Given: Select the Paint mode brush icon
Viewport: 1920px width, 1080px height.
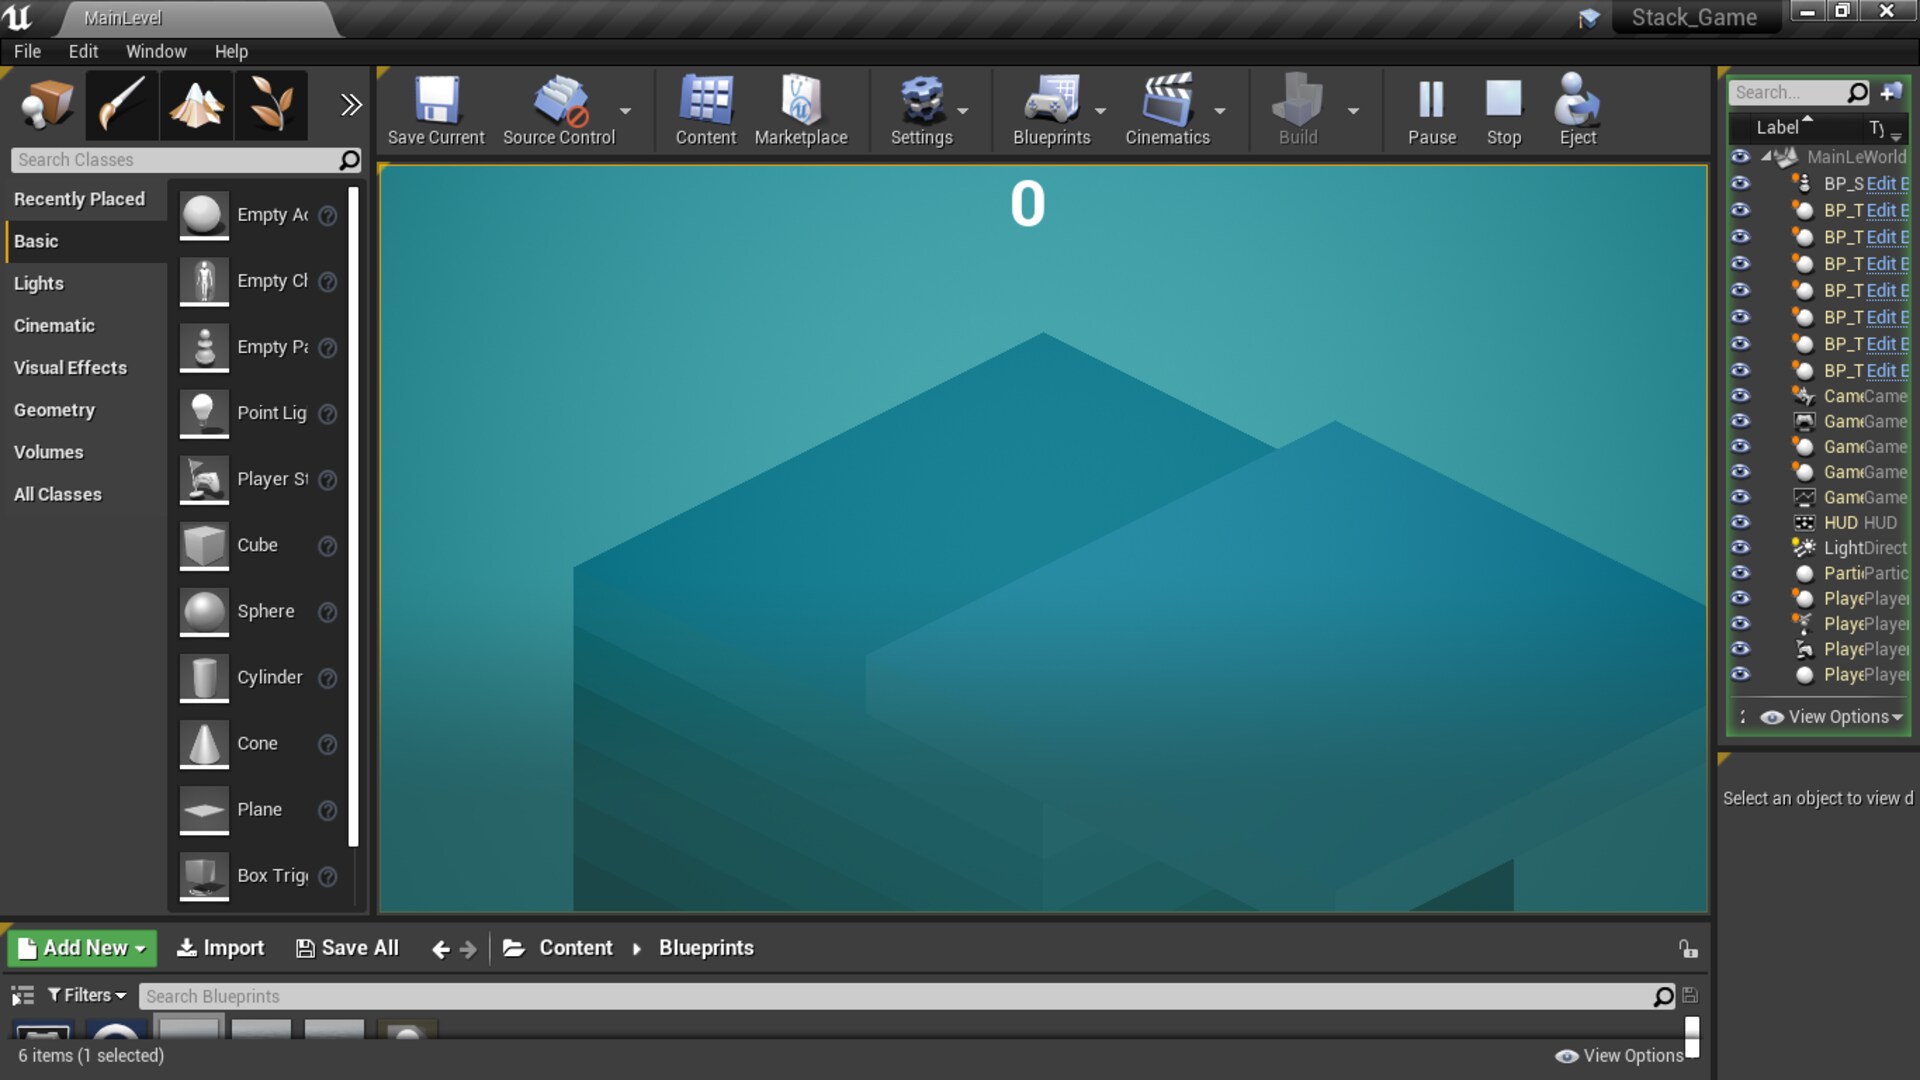Looking at the screenshot, I should (x=121, y=105).
